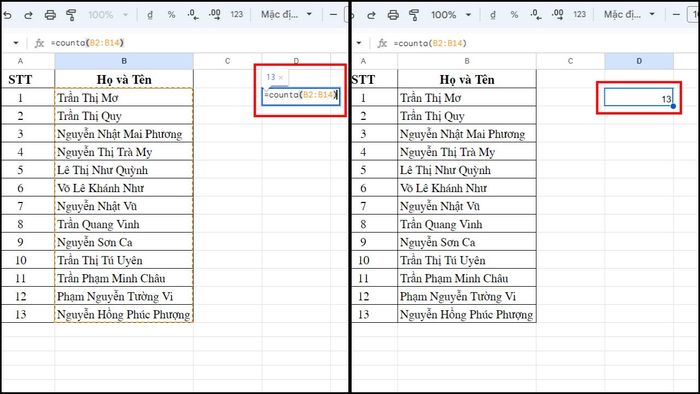Select Lê Thị Như Quỳnh in left sheet
This screenshot has height=394, width=700.
tap(124, 170)
